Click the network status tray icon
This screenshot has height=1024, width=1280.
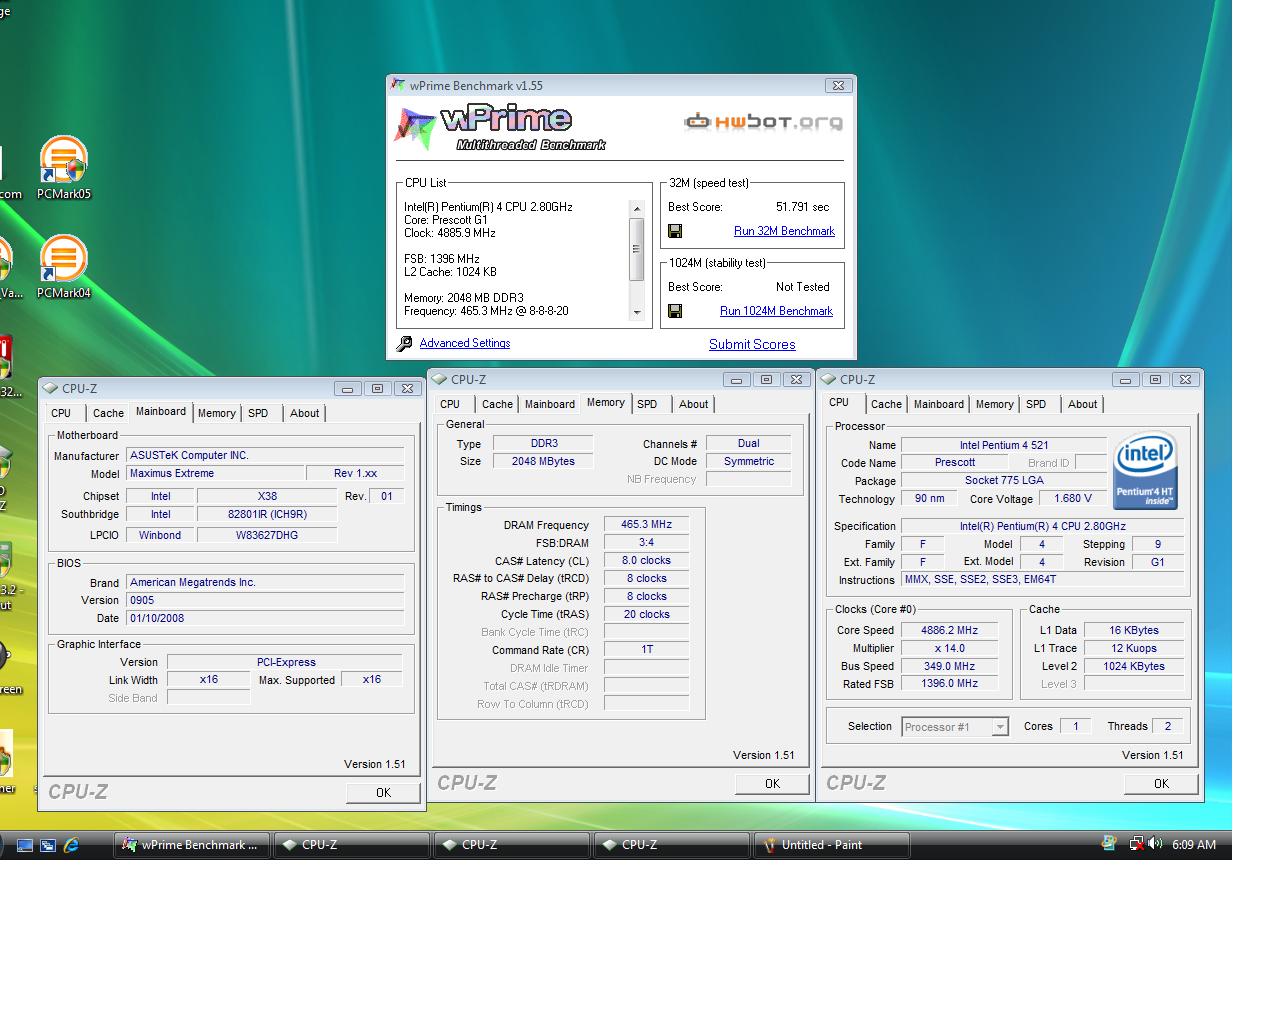click(1136, 844)
